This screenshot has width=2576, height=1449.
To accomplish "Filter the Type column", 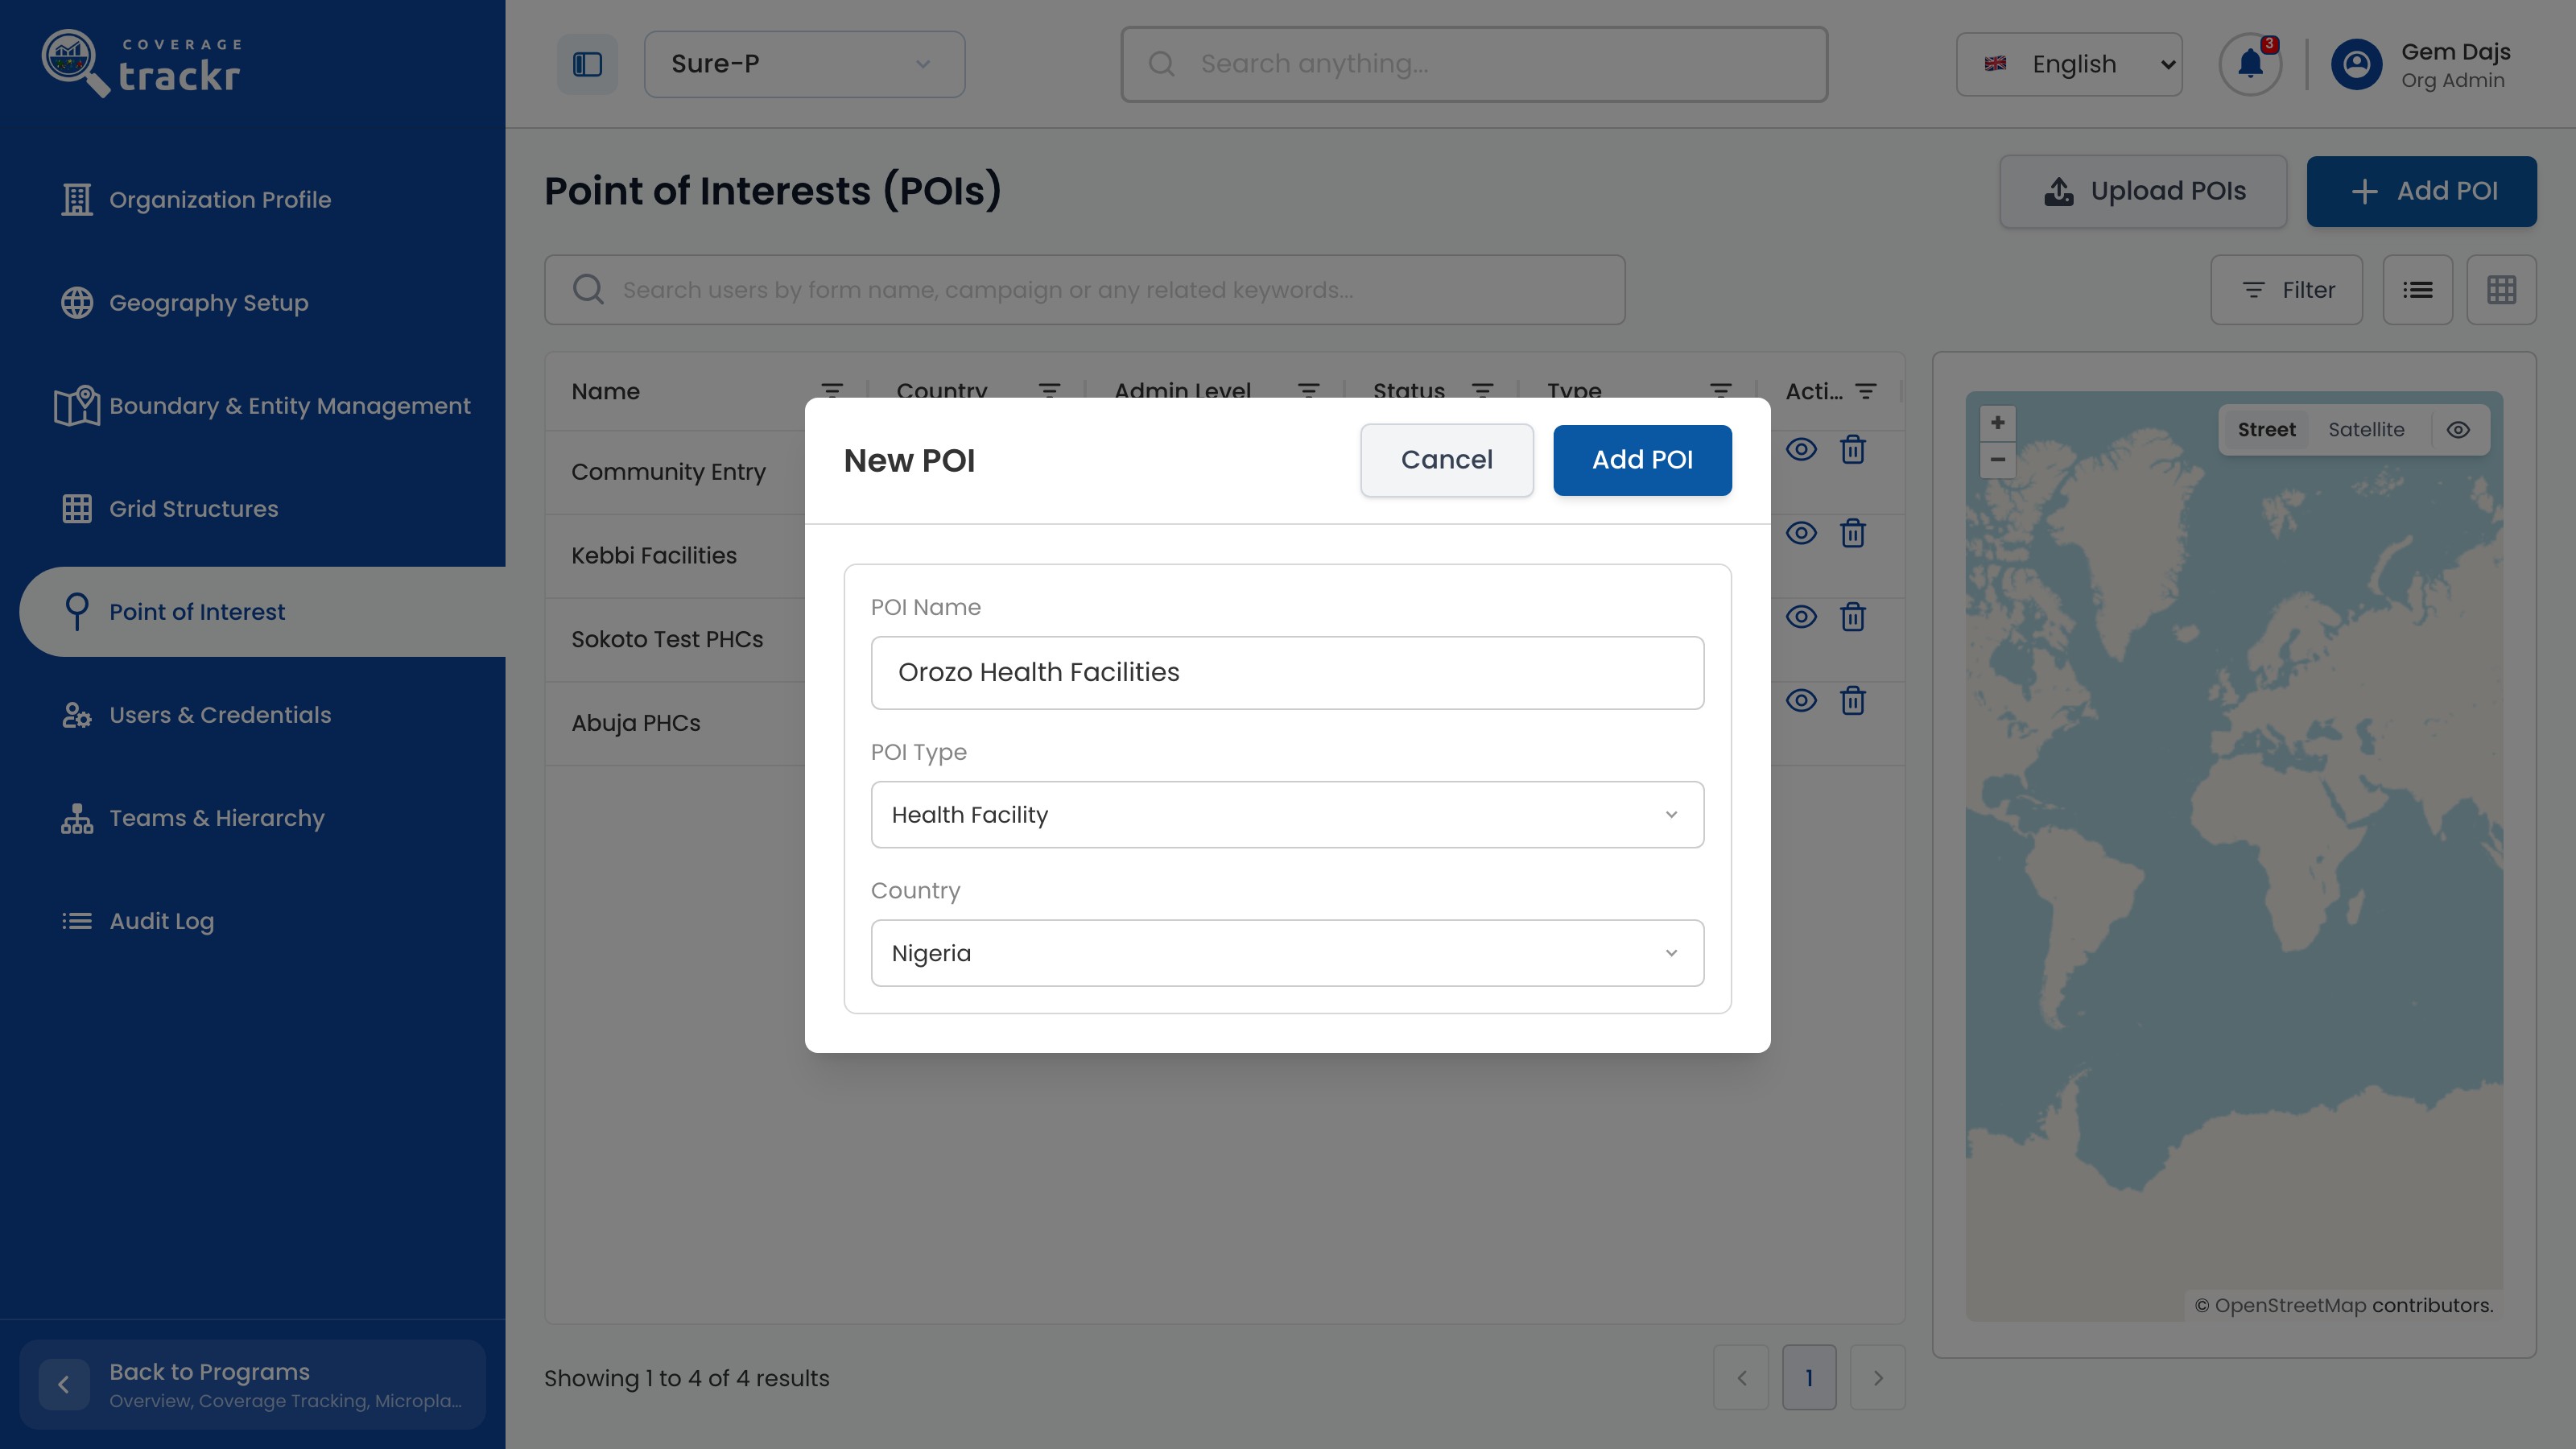I will click(1720, 391).
